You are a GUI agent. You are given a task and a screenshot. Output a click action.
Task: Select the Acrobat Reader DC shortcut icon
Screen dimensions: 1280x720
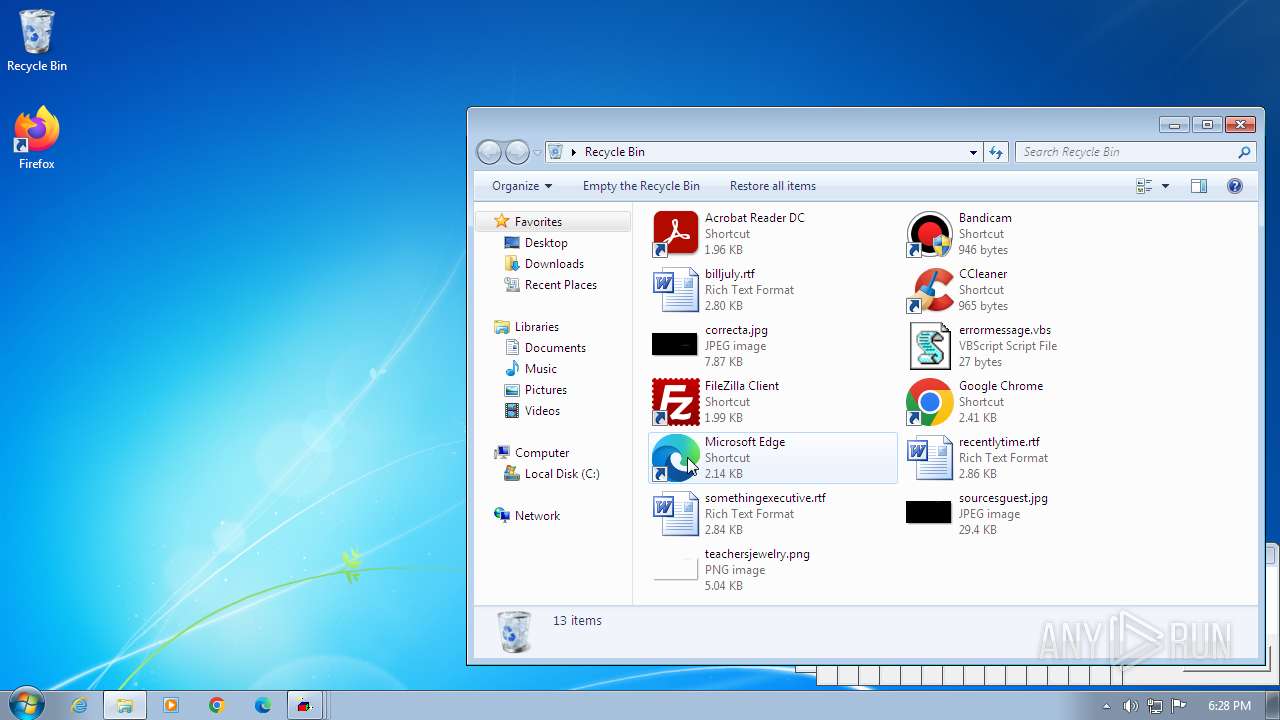675,234
